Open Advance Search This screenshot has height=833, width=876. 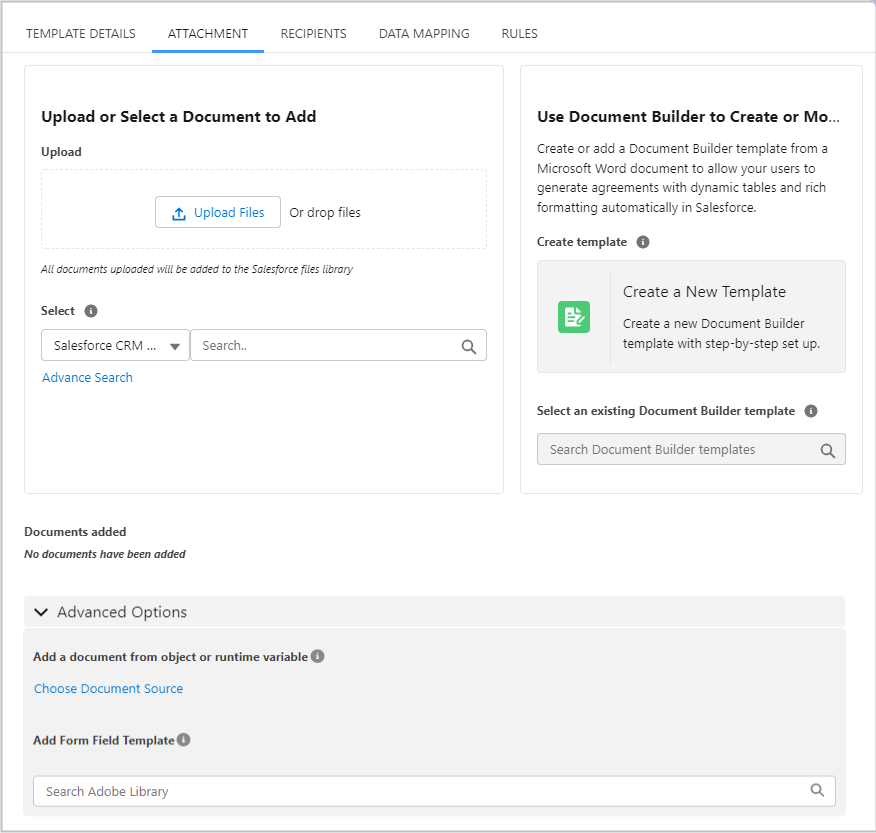coord(87,377)
